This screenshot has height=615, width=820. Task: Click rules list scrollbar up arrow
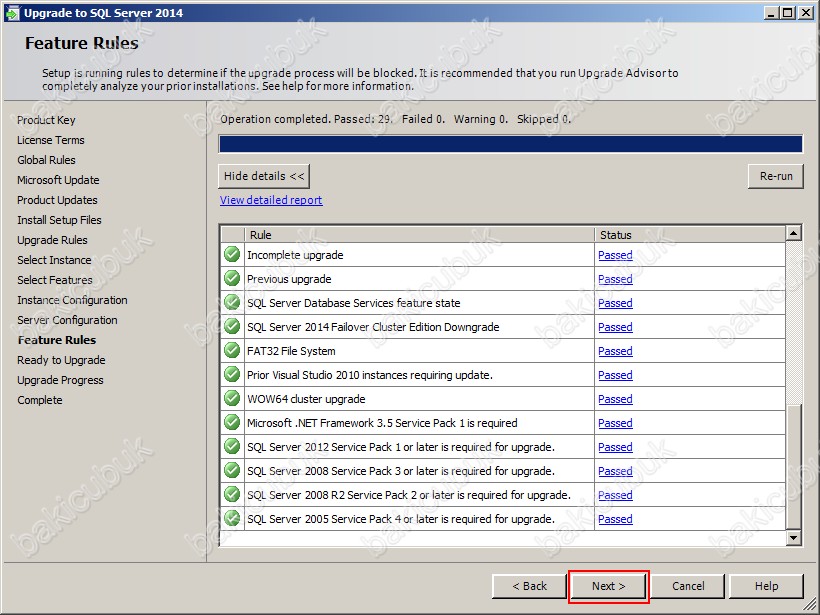tap(793, 233)
